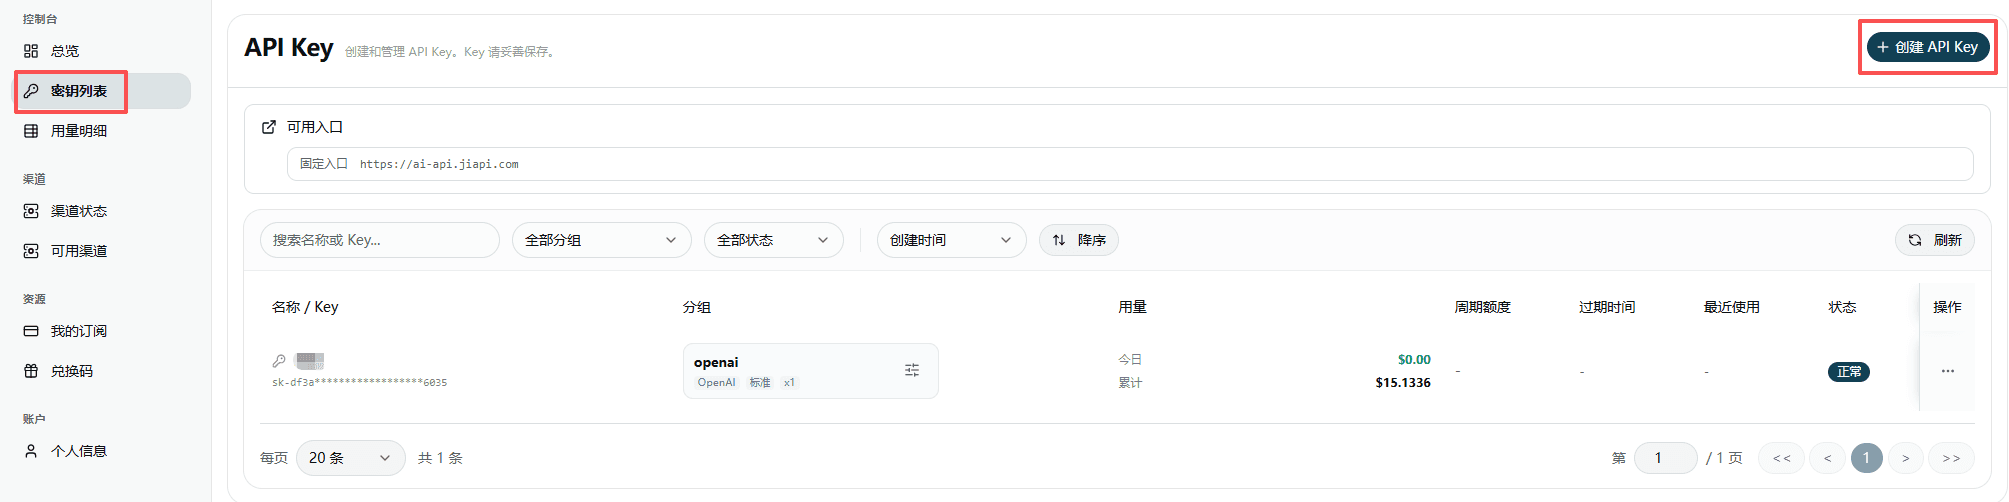This screenshot has width=2009, height=502.
Task: Click the gift icon beside 兑换码
Action: (31, 371)
